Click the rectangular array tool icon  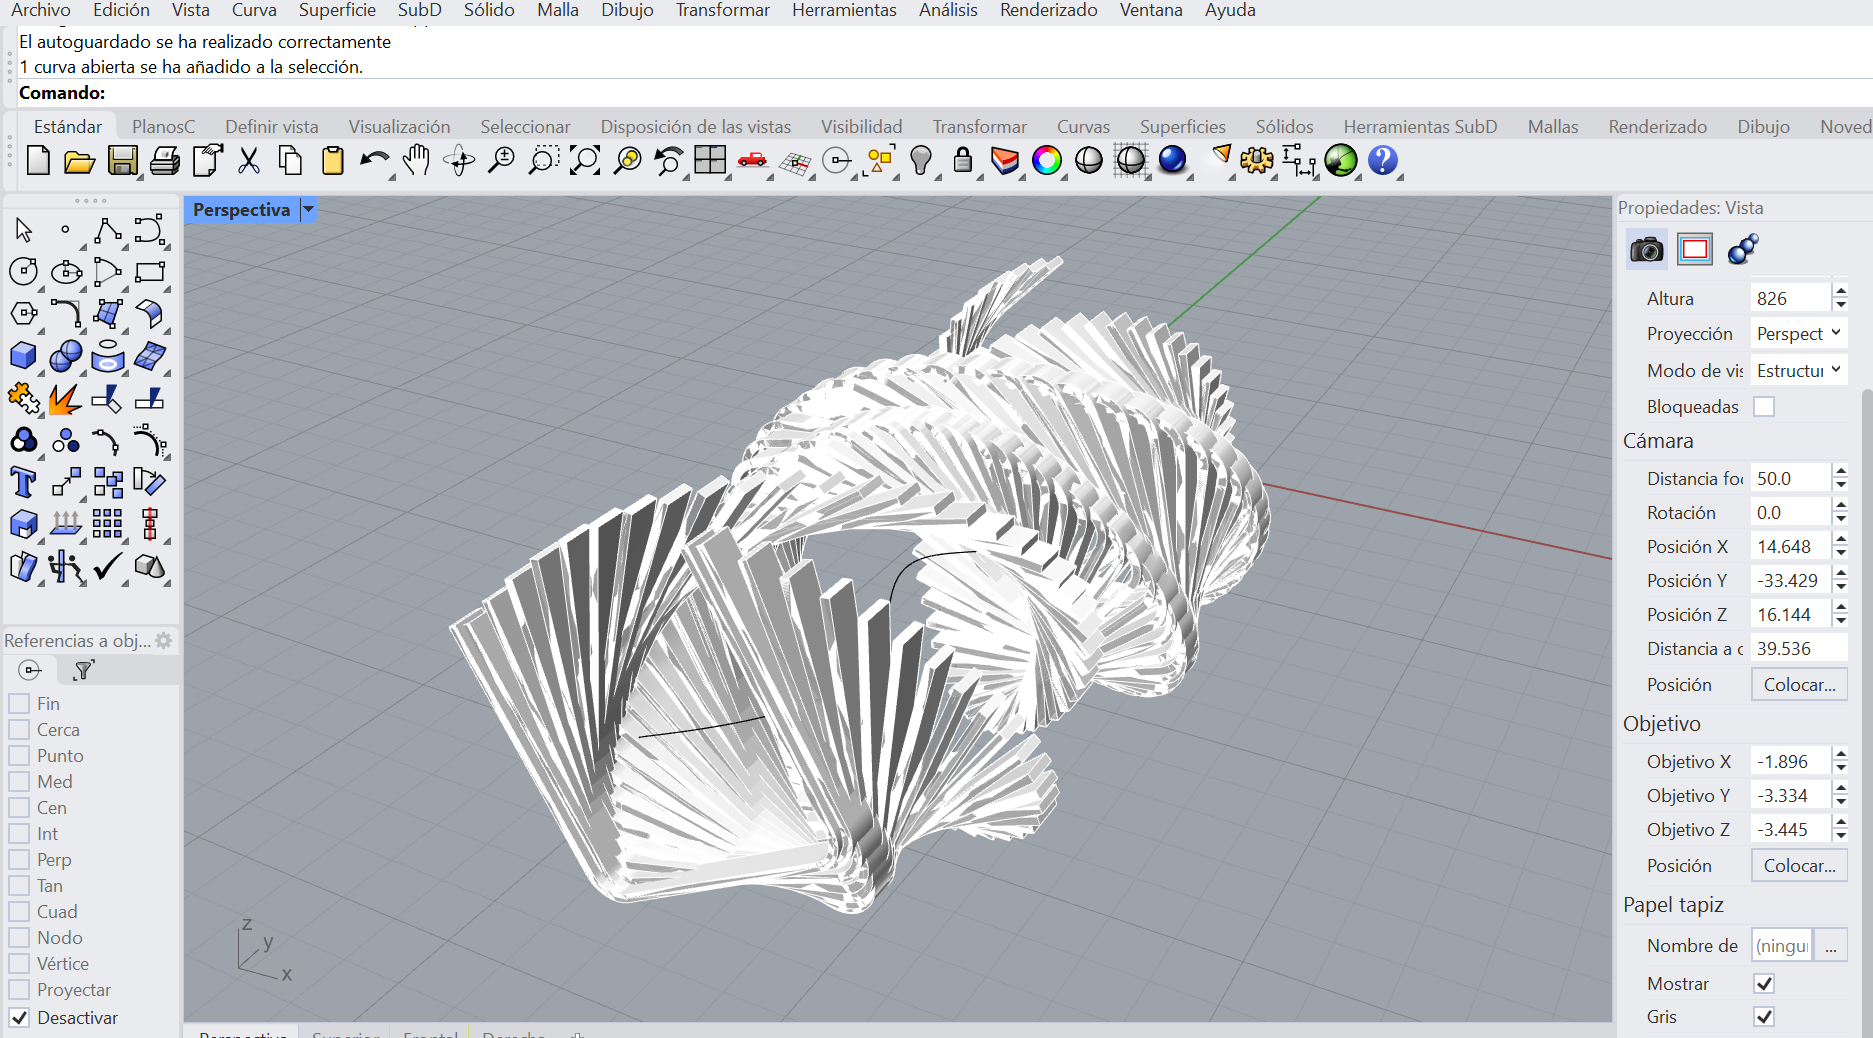(107, 524)
